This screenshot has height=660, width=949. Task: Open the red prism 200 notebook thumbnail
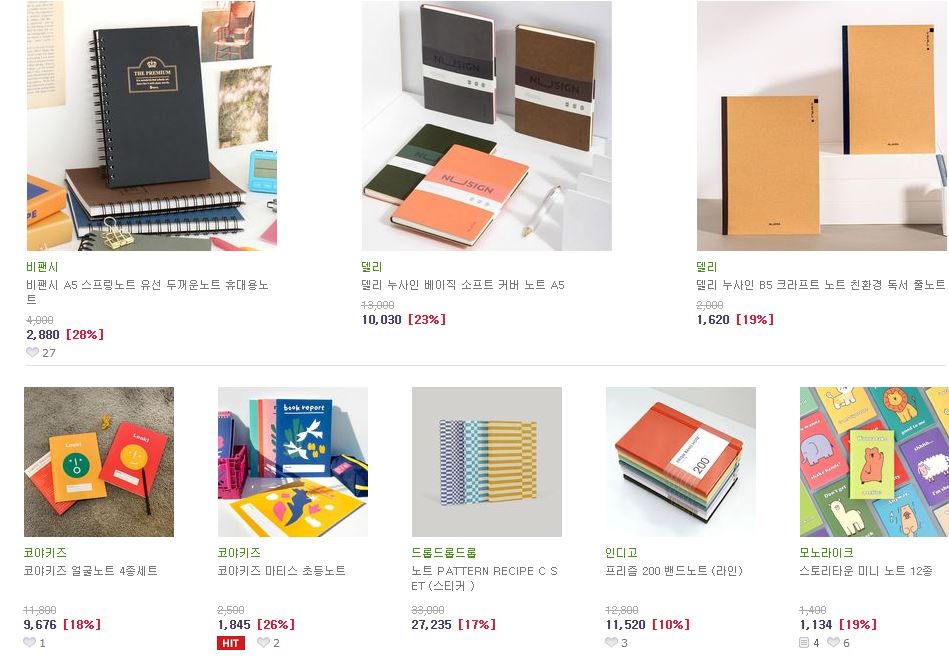point(681,462)
